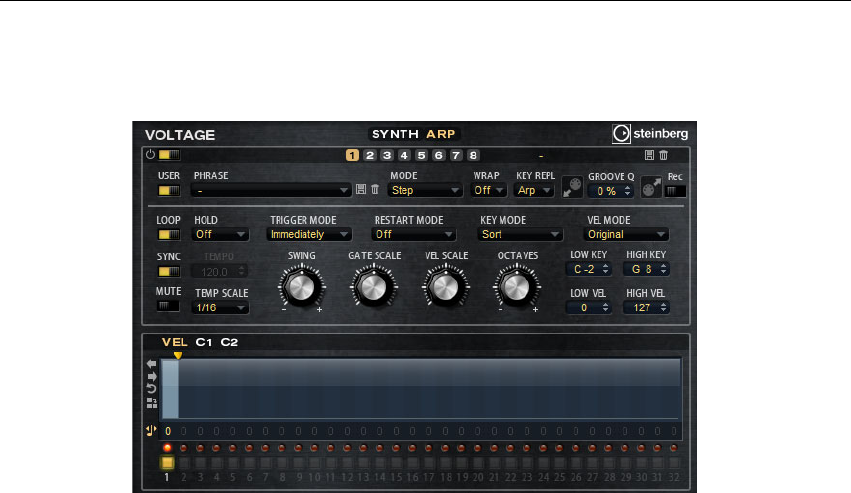This screenshot has height=493, width=851.
Task: Save the phrase using disk icon
Action: pos(361,189)
